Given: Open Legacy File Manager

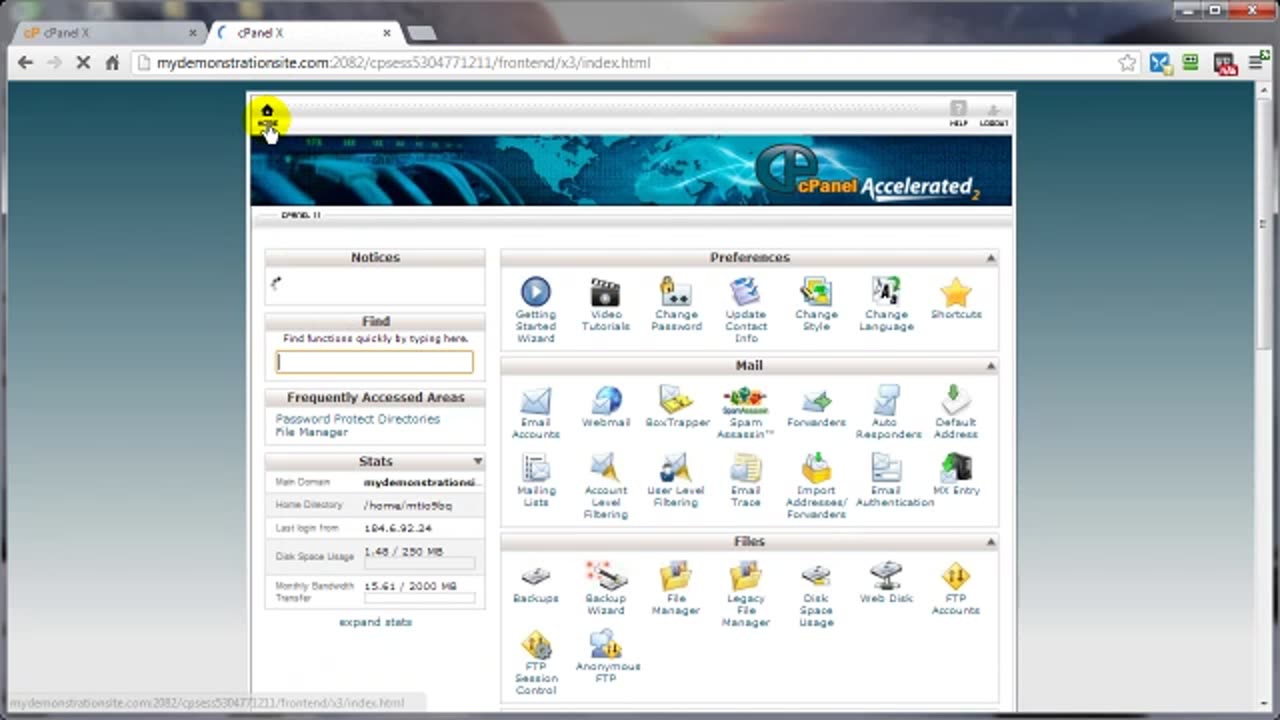Looking at the screenshot, I should pos(746,594).
